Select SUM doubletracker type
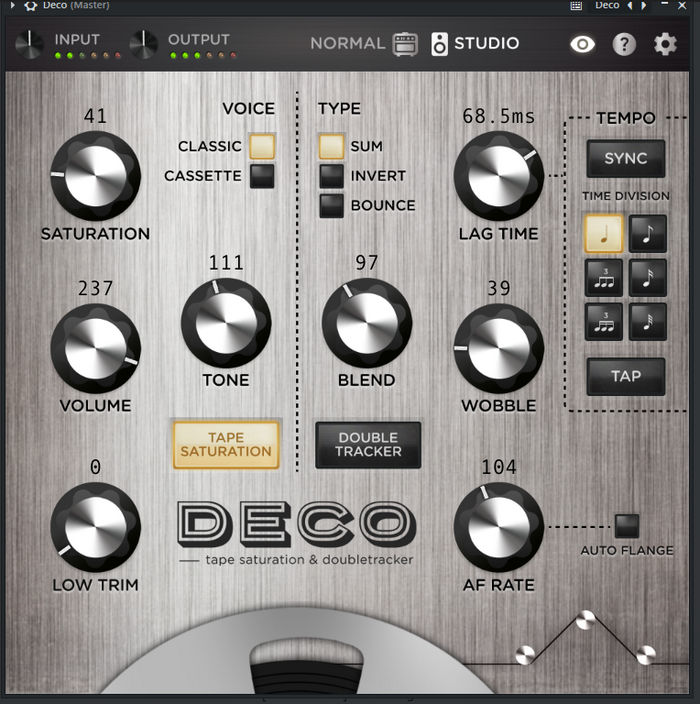This screenshot has height=704, width=700. pyautogui.click(x=331, y=146)
